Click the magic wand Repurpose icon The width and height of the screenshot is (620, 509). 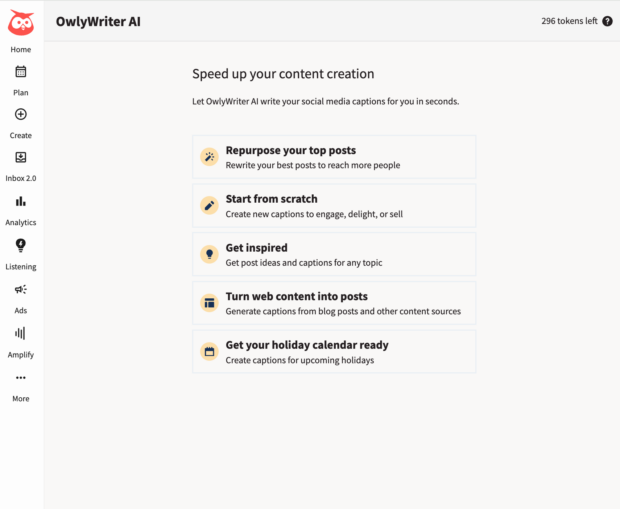209,157
